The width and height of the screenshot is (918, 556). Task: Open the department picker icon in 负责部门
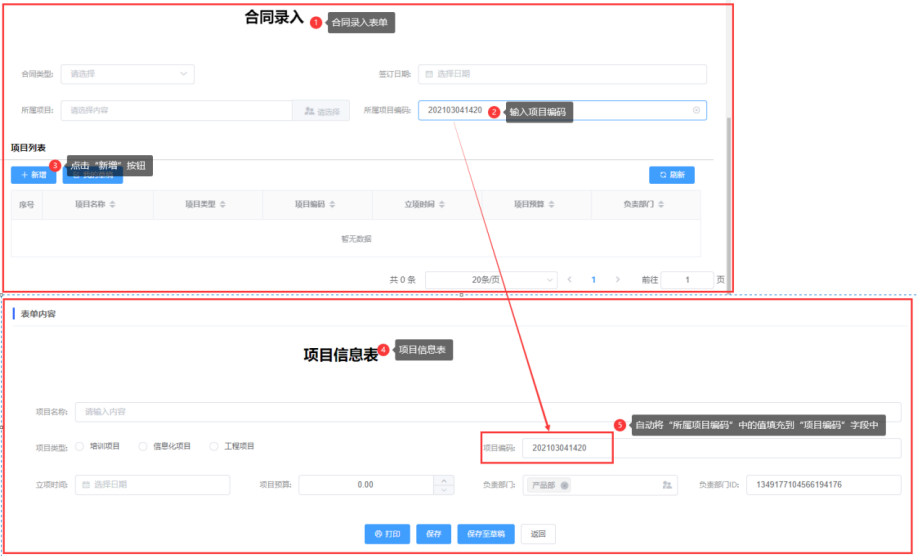click(x=667, y=485)
